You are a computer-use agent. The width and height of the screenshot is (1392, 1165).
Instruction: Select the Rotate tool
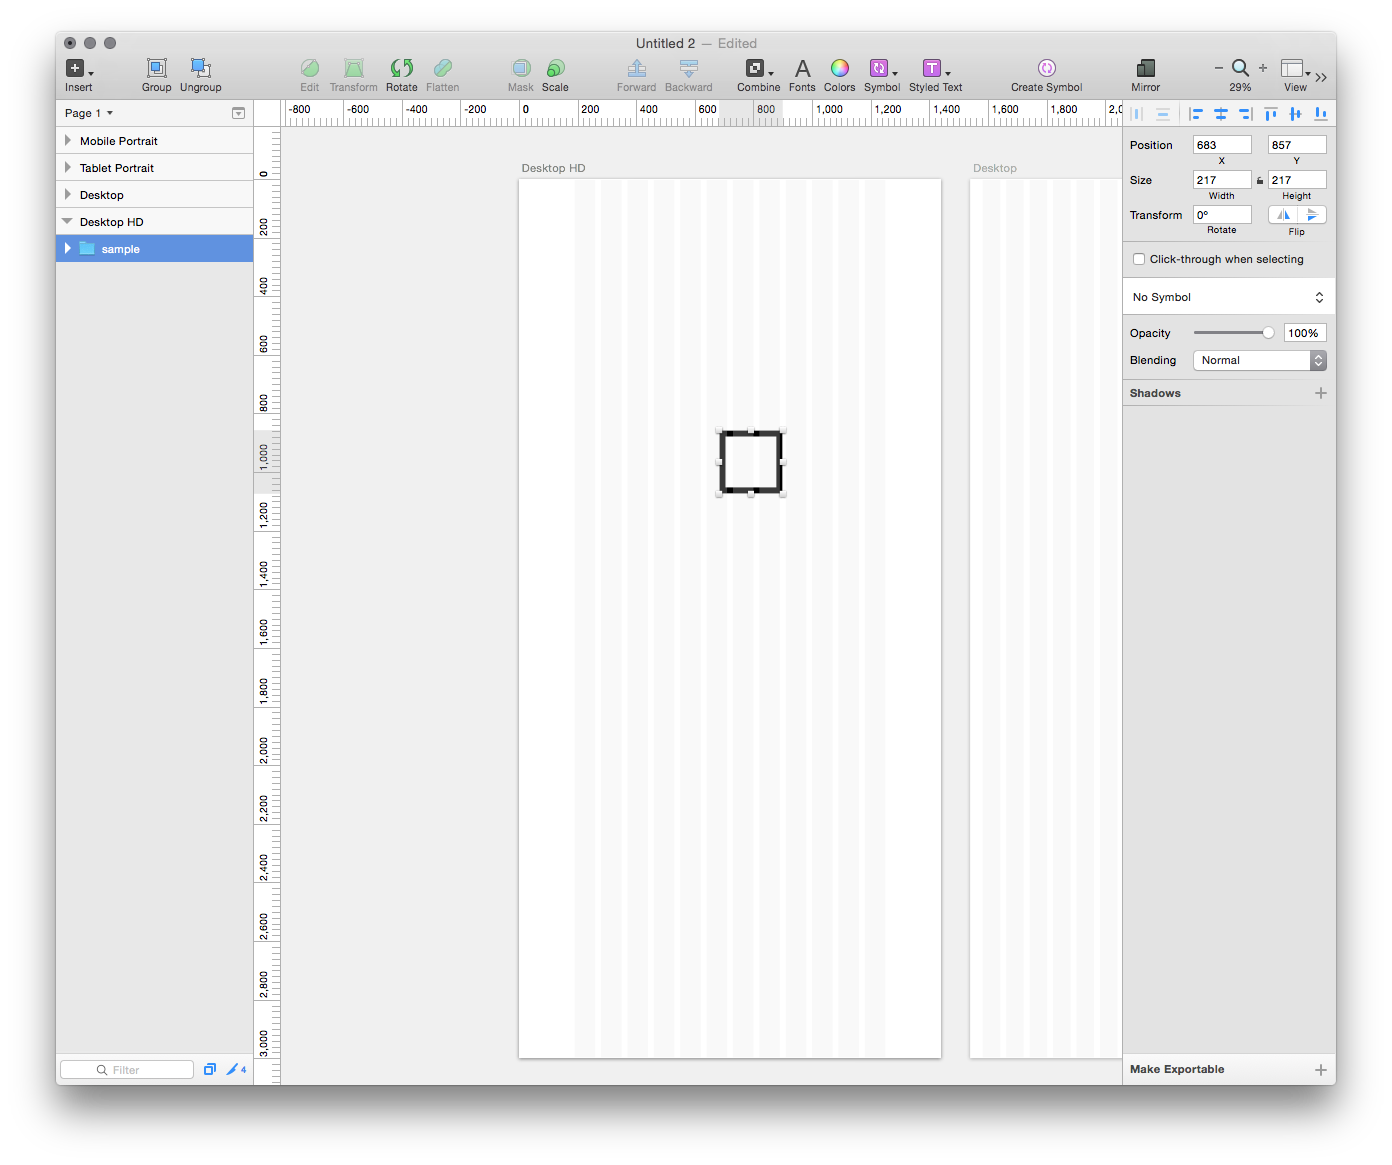[401, 68]
